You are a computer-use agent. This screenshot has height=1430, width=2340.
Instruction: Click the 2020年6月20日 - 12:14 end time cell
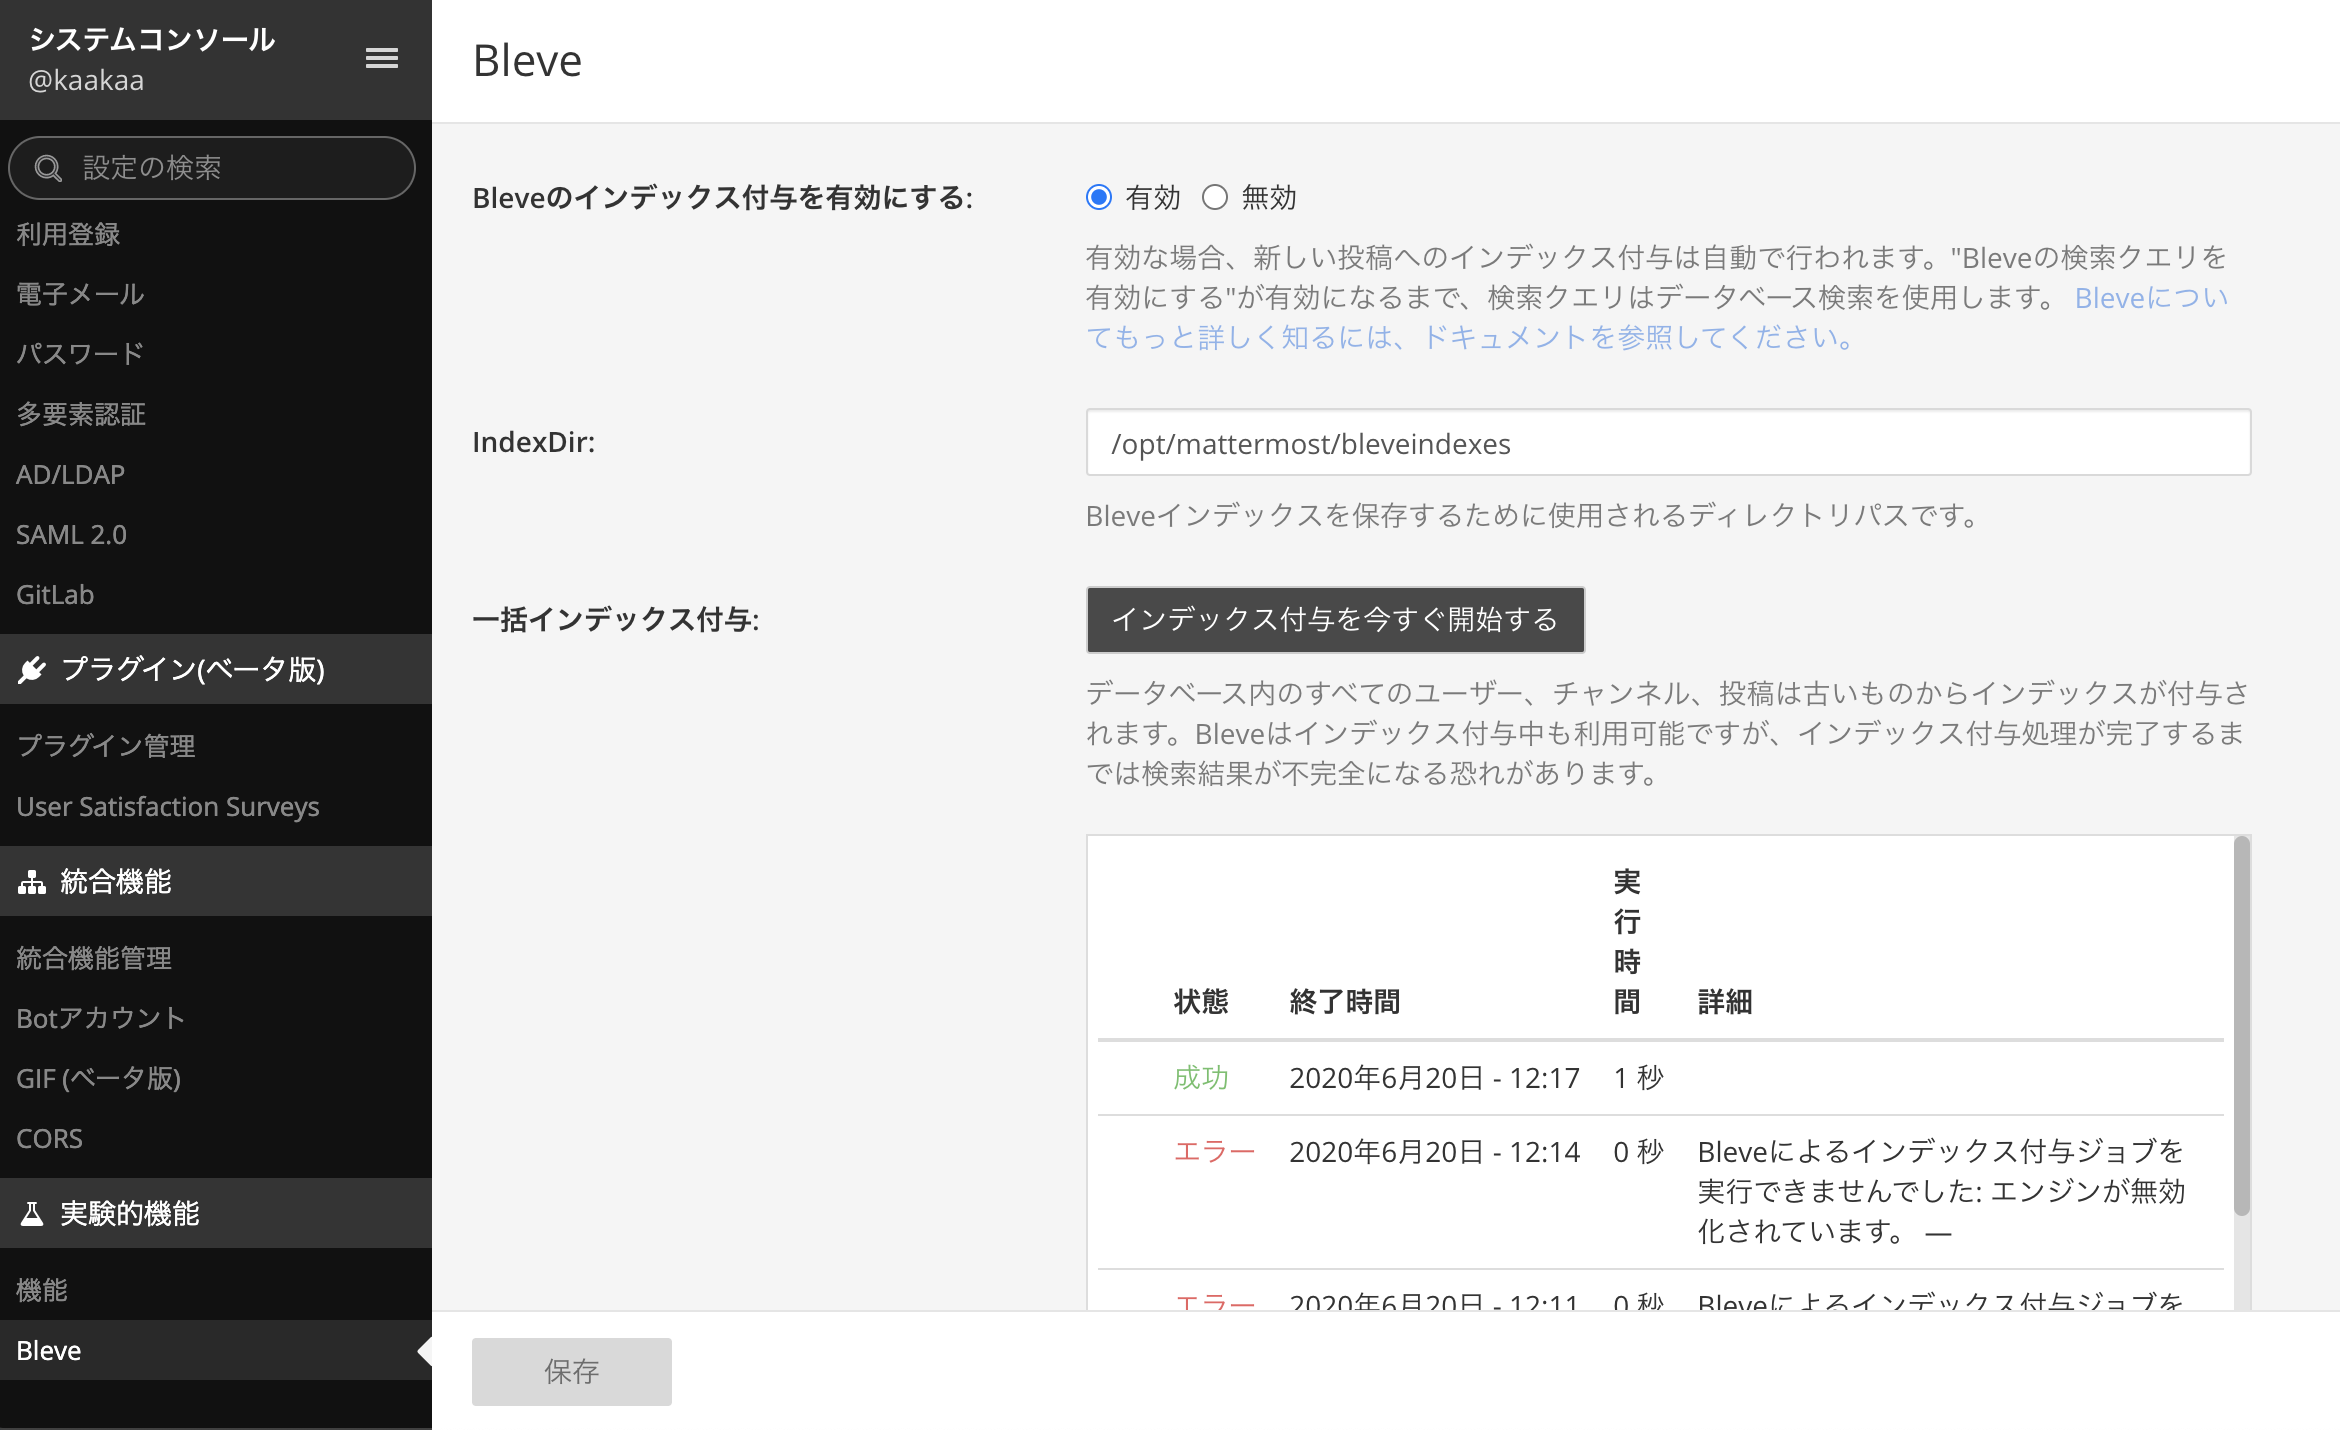[x=1434, y=1151]
